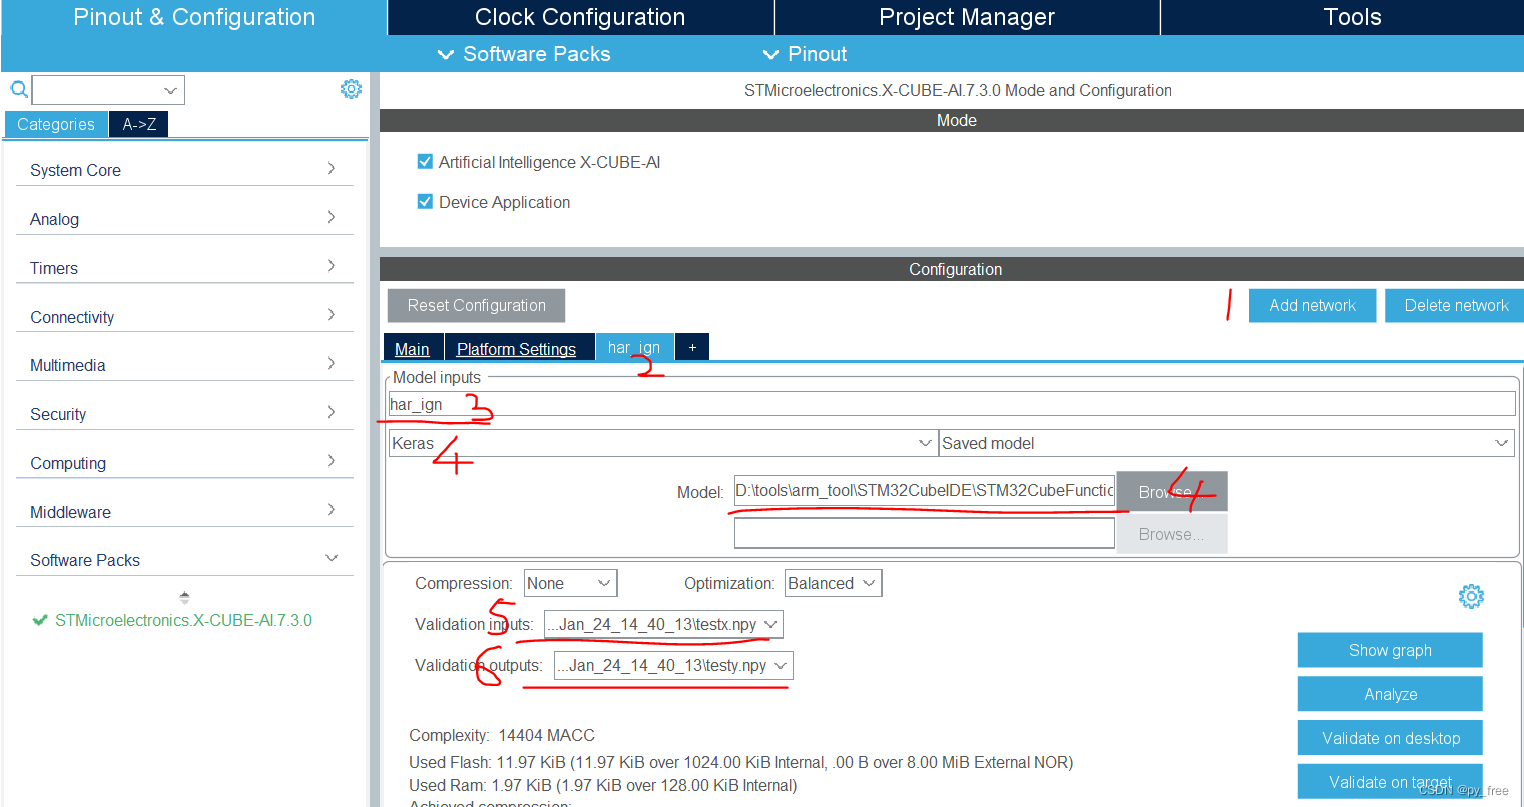Switch to Project Manager tab
The width and height of the screenshot is (1524, 807).
(967, 17)
